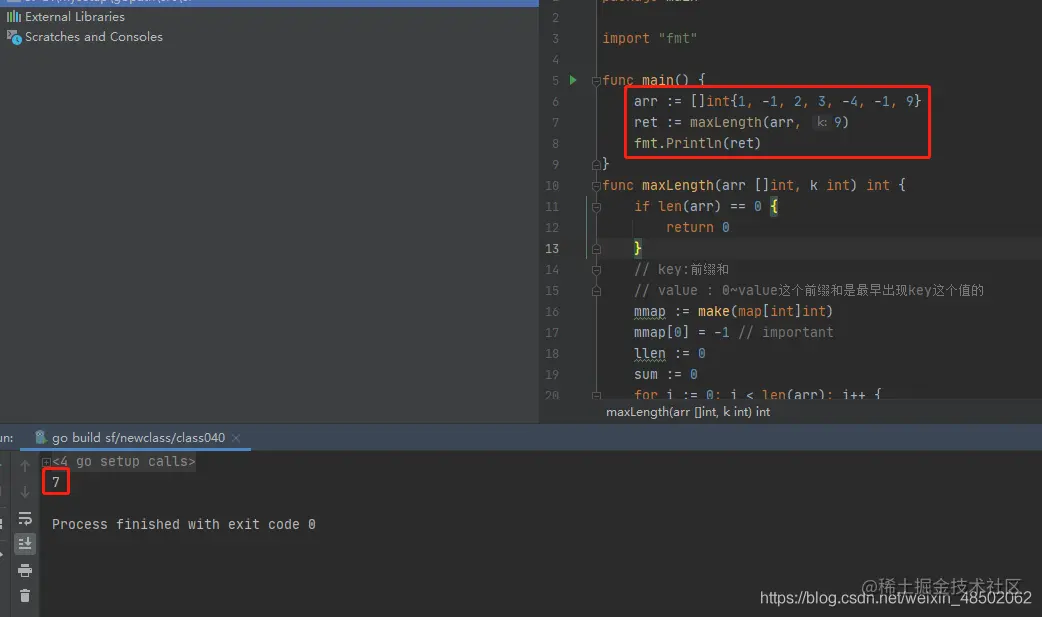This screenshot has width=1042, height=617.
Task: Click the Scratches and Consoles icon
Action: (x=14, y=37)
